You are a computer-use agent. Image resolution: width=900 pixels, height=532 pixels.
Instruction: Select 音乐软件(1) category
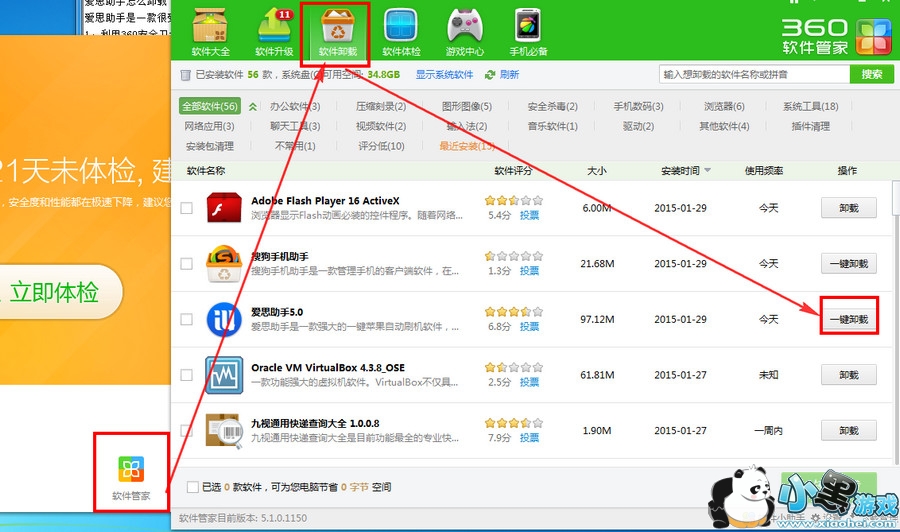pos(553,126)
